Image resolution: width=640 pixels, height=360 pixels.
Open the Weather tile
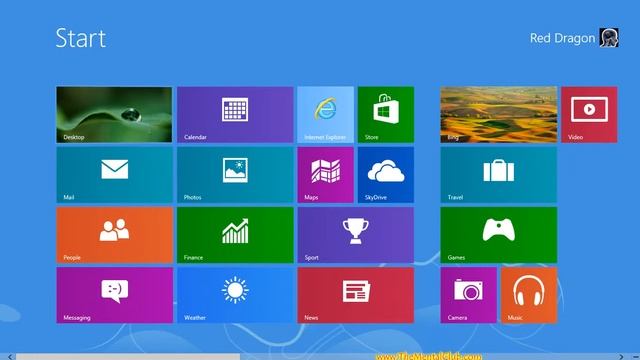click(x=235, y=295)
